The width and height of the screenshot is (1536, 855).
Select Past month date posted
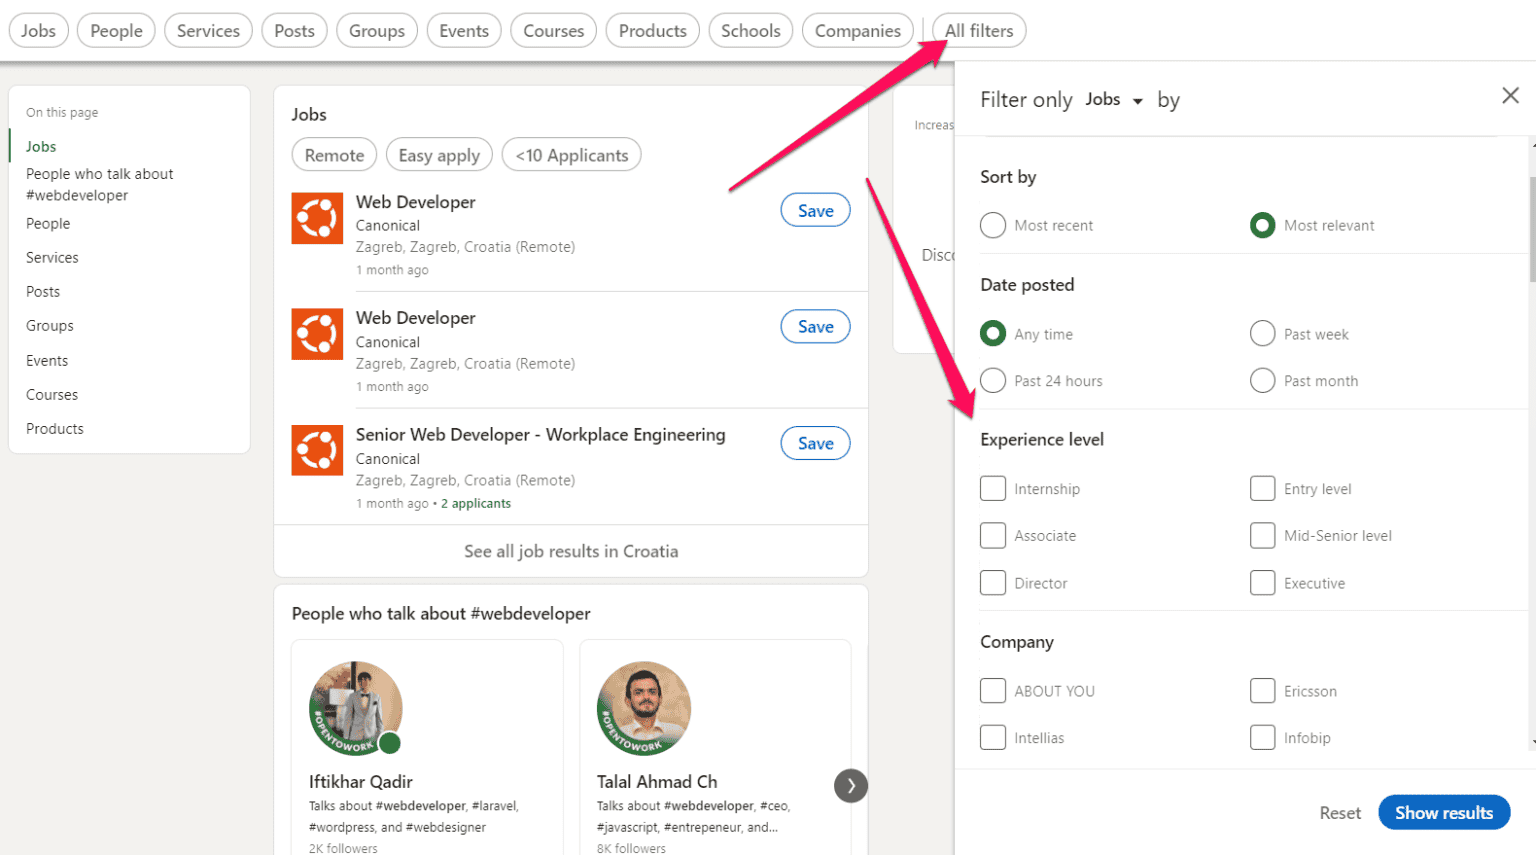(1263, 380)
